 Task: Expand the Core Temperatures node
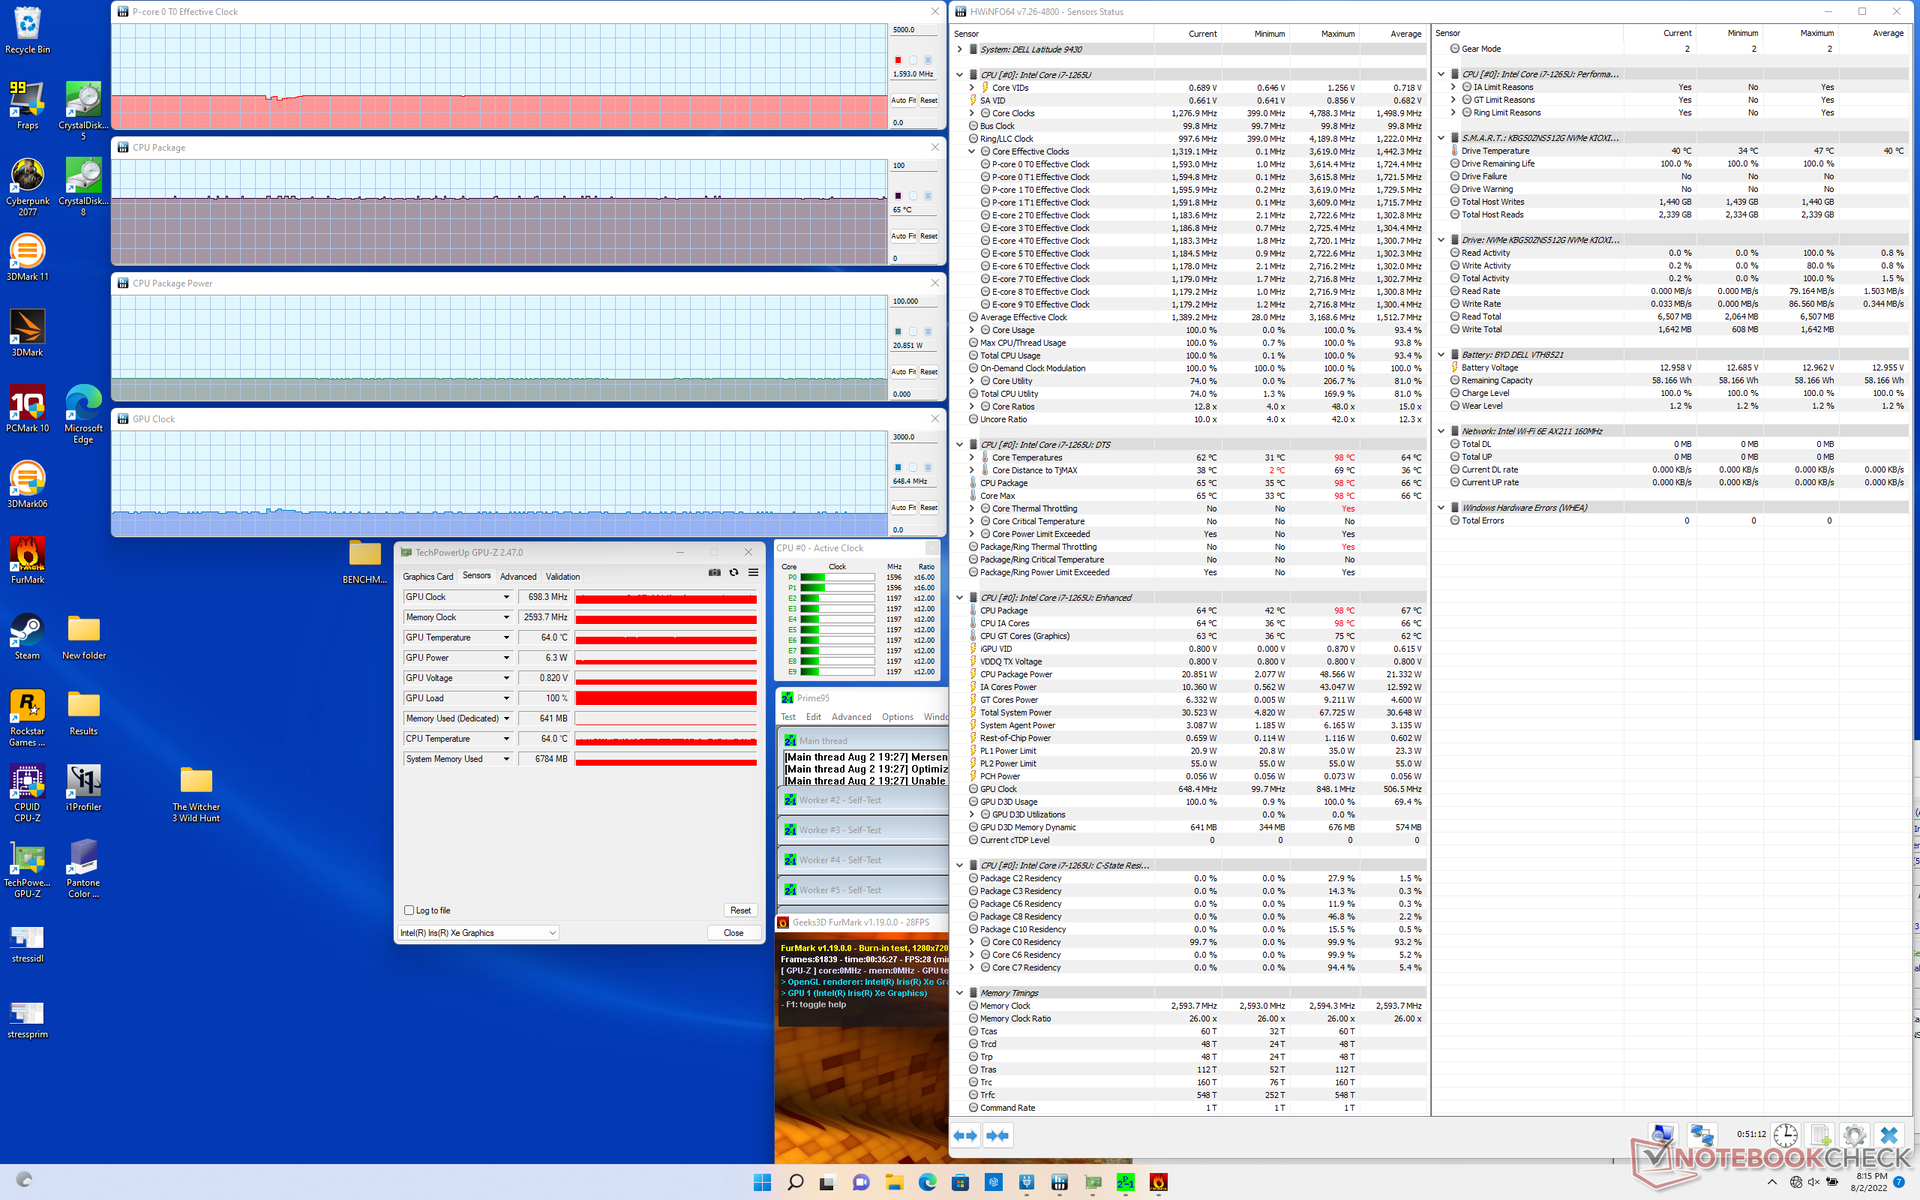972,458
